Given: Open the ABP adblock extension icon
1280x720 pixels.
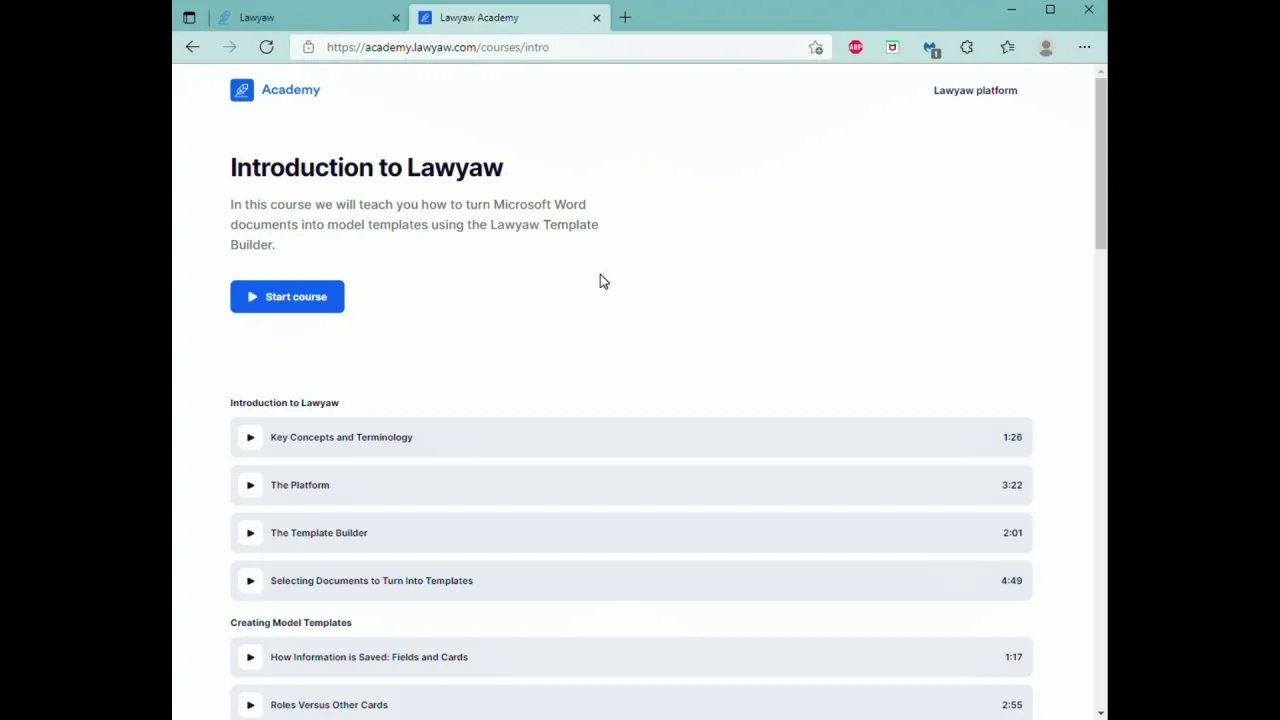Looking at the screenshot, I should tap(856, 47).
